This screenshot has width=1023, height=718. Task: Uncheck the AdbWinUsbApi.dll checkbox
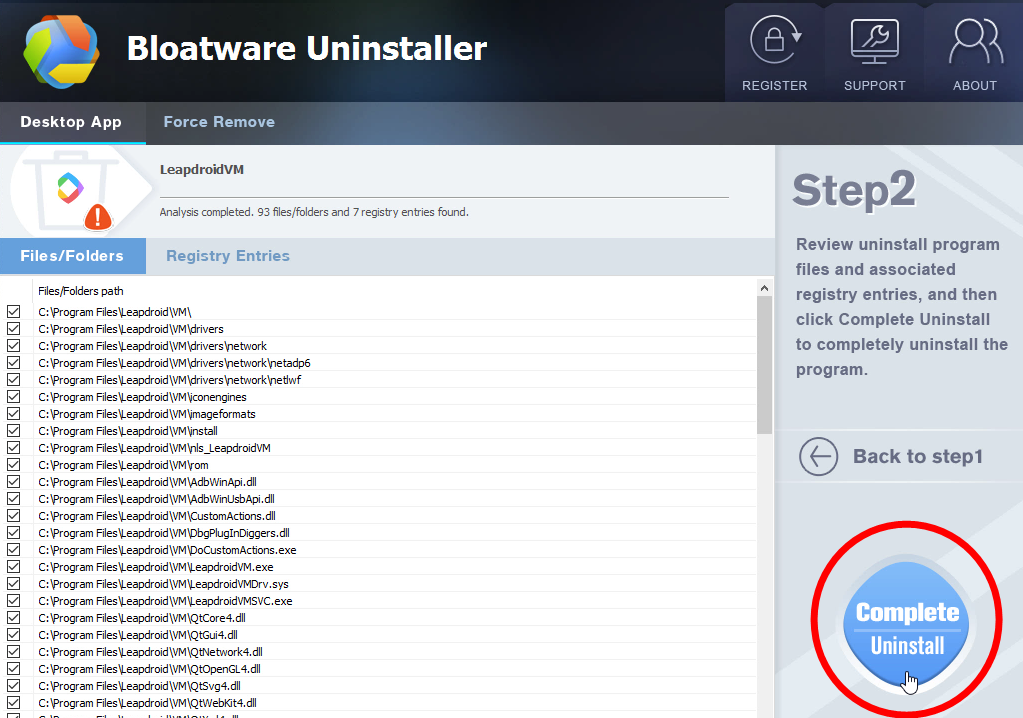(14, 499)
